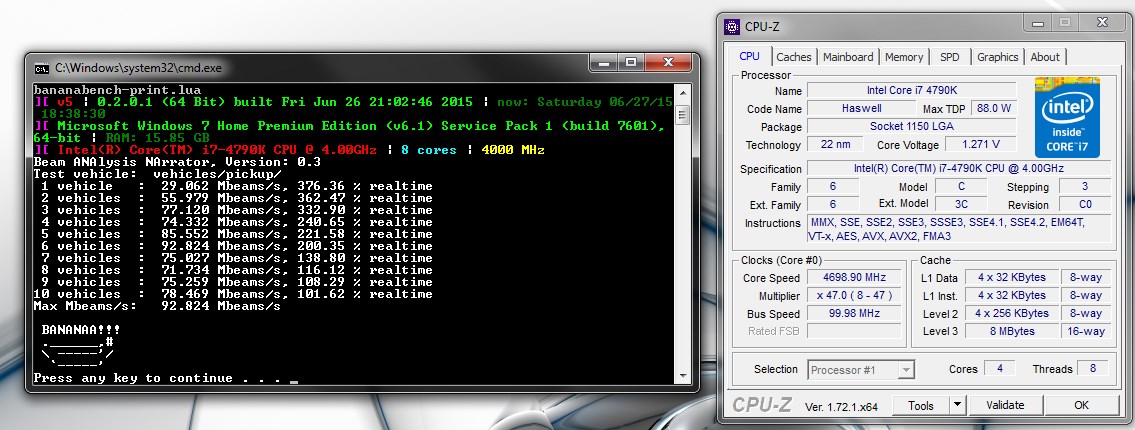Click the L1 Inst. value 4 x 32 KBytes
The image size is (1135, 430).
point(1011,295)
